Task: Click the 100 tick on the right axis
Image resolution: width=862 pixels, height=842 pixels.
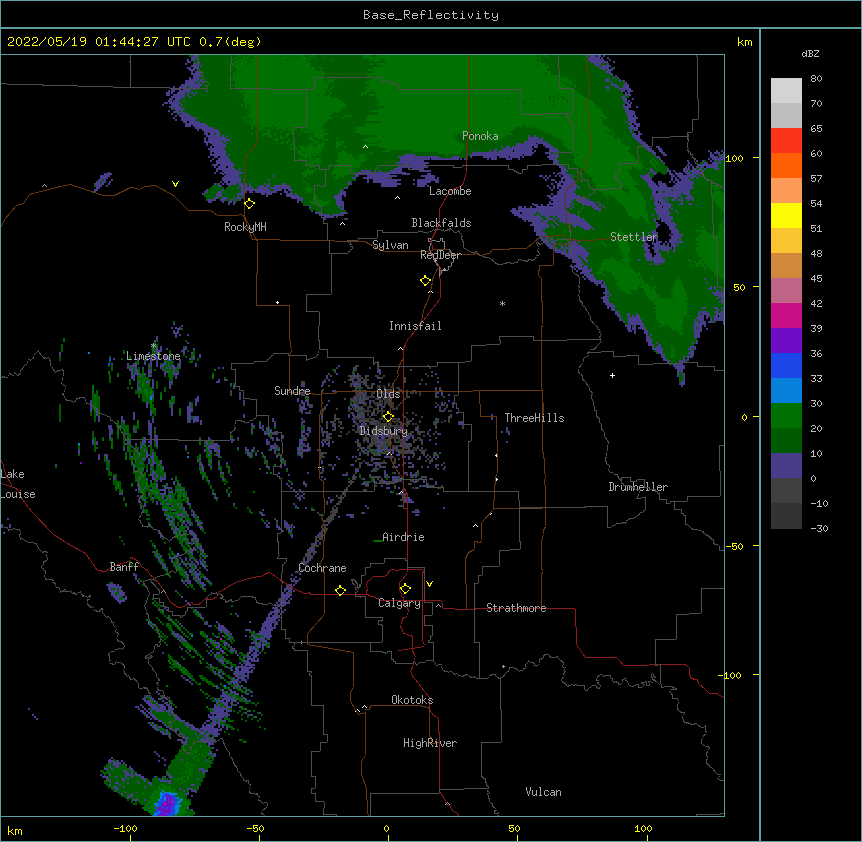Action: coord(734,158)
